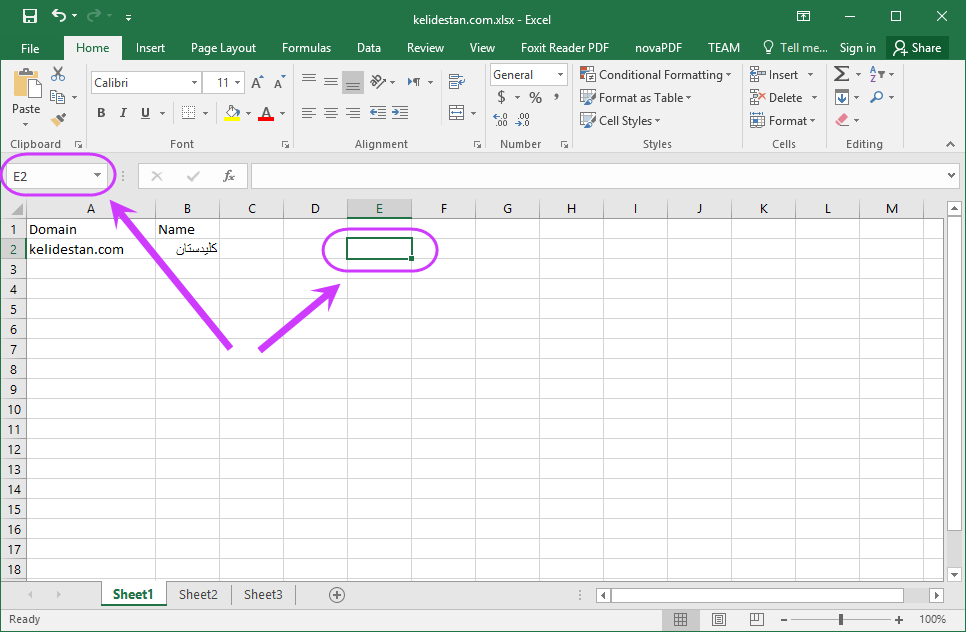Switch to Page Layout view in status bar
This screenshot has height=632, width=966.
[718, 619]
